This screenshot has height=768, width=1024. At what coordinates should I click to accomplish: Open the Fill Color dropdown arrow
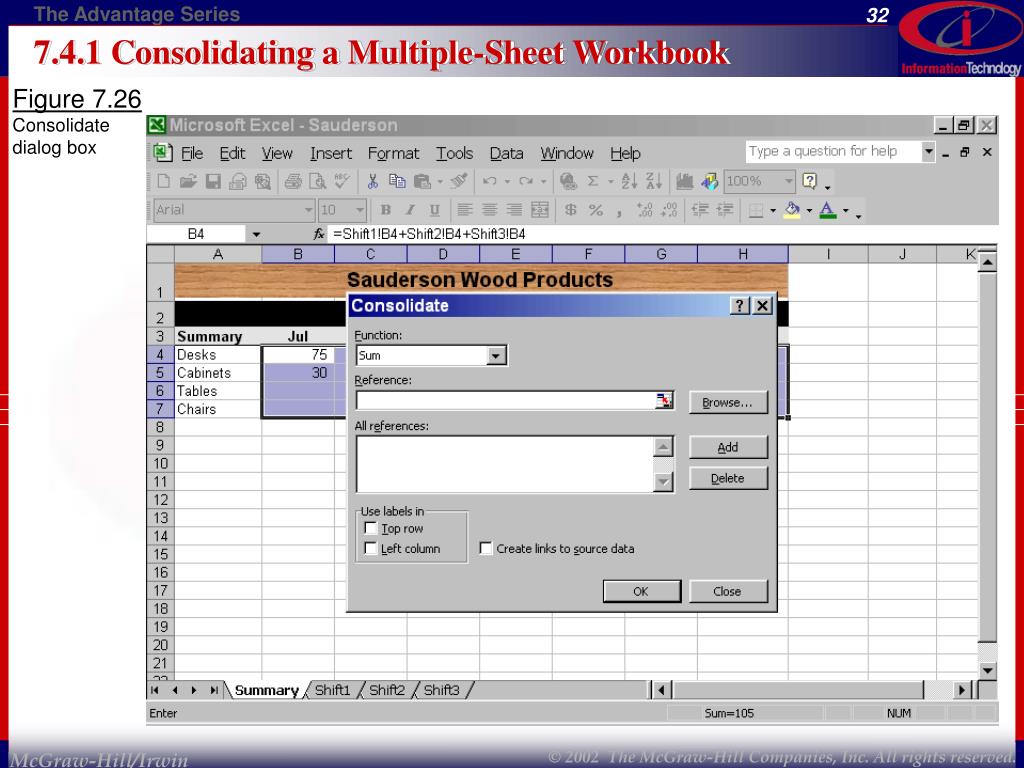pyautogui.click(x=808, y=210)
